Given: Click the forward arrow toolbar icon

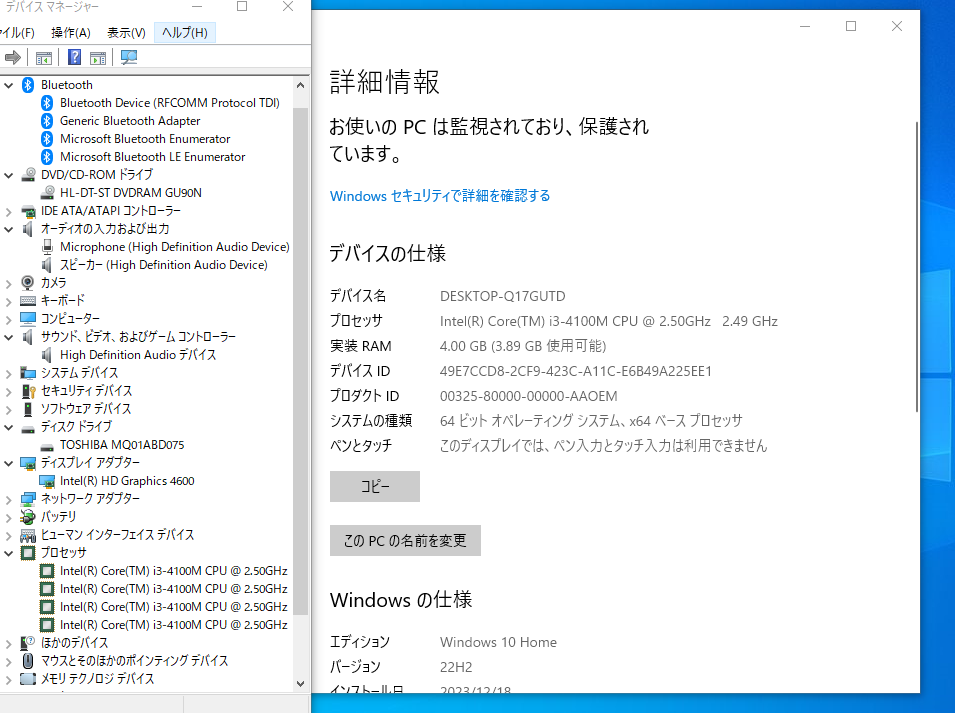Looking at the screenshot, I should (x=13, y=58).
